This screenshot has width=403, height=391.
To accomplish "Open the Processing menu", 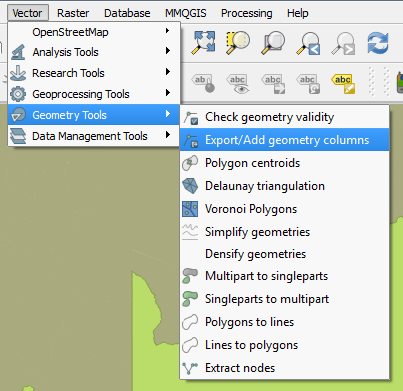I will pyautogui.click(x=246, y=13).
